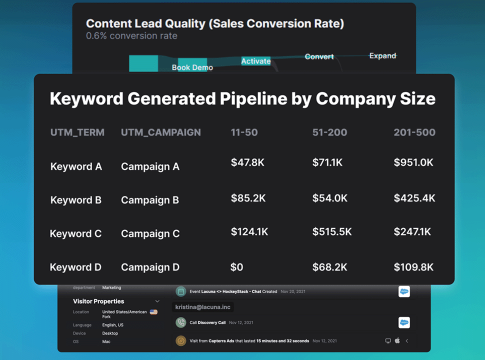This screenshot has height=360, width=485.
Task: Click the Salesforce icon on the Discovery Call row
Action: [404, 322]
